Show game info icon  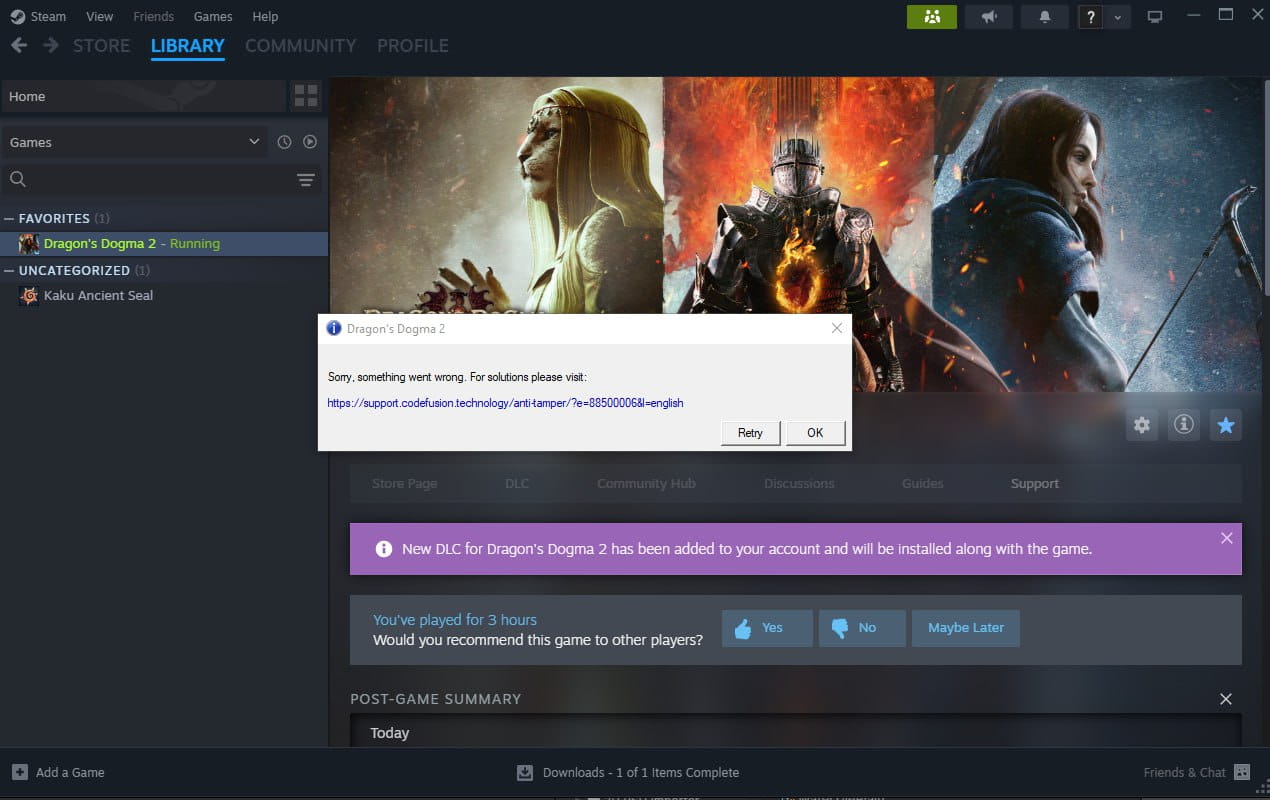pyautogui.click(x=1184, y=425)
